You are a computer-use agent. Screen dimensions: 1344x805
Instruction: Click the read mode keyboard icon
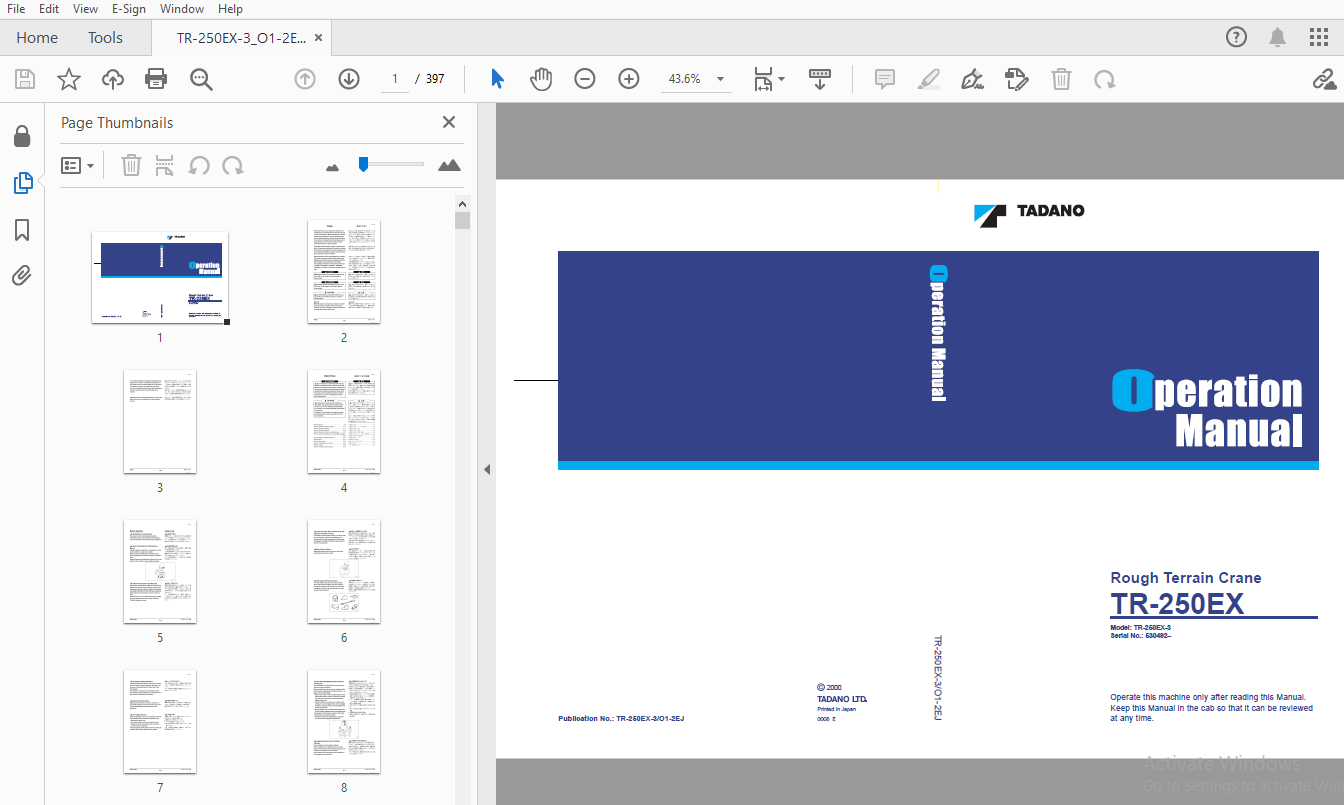pyautogui.click(x=820, y=79)
